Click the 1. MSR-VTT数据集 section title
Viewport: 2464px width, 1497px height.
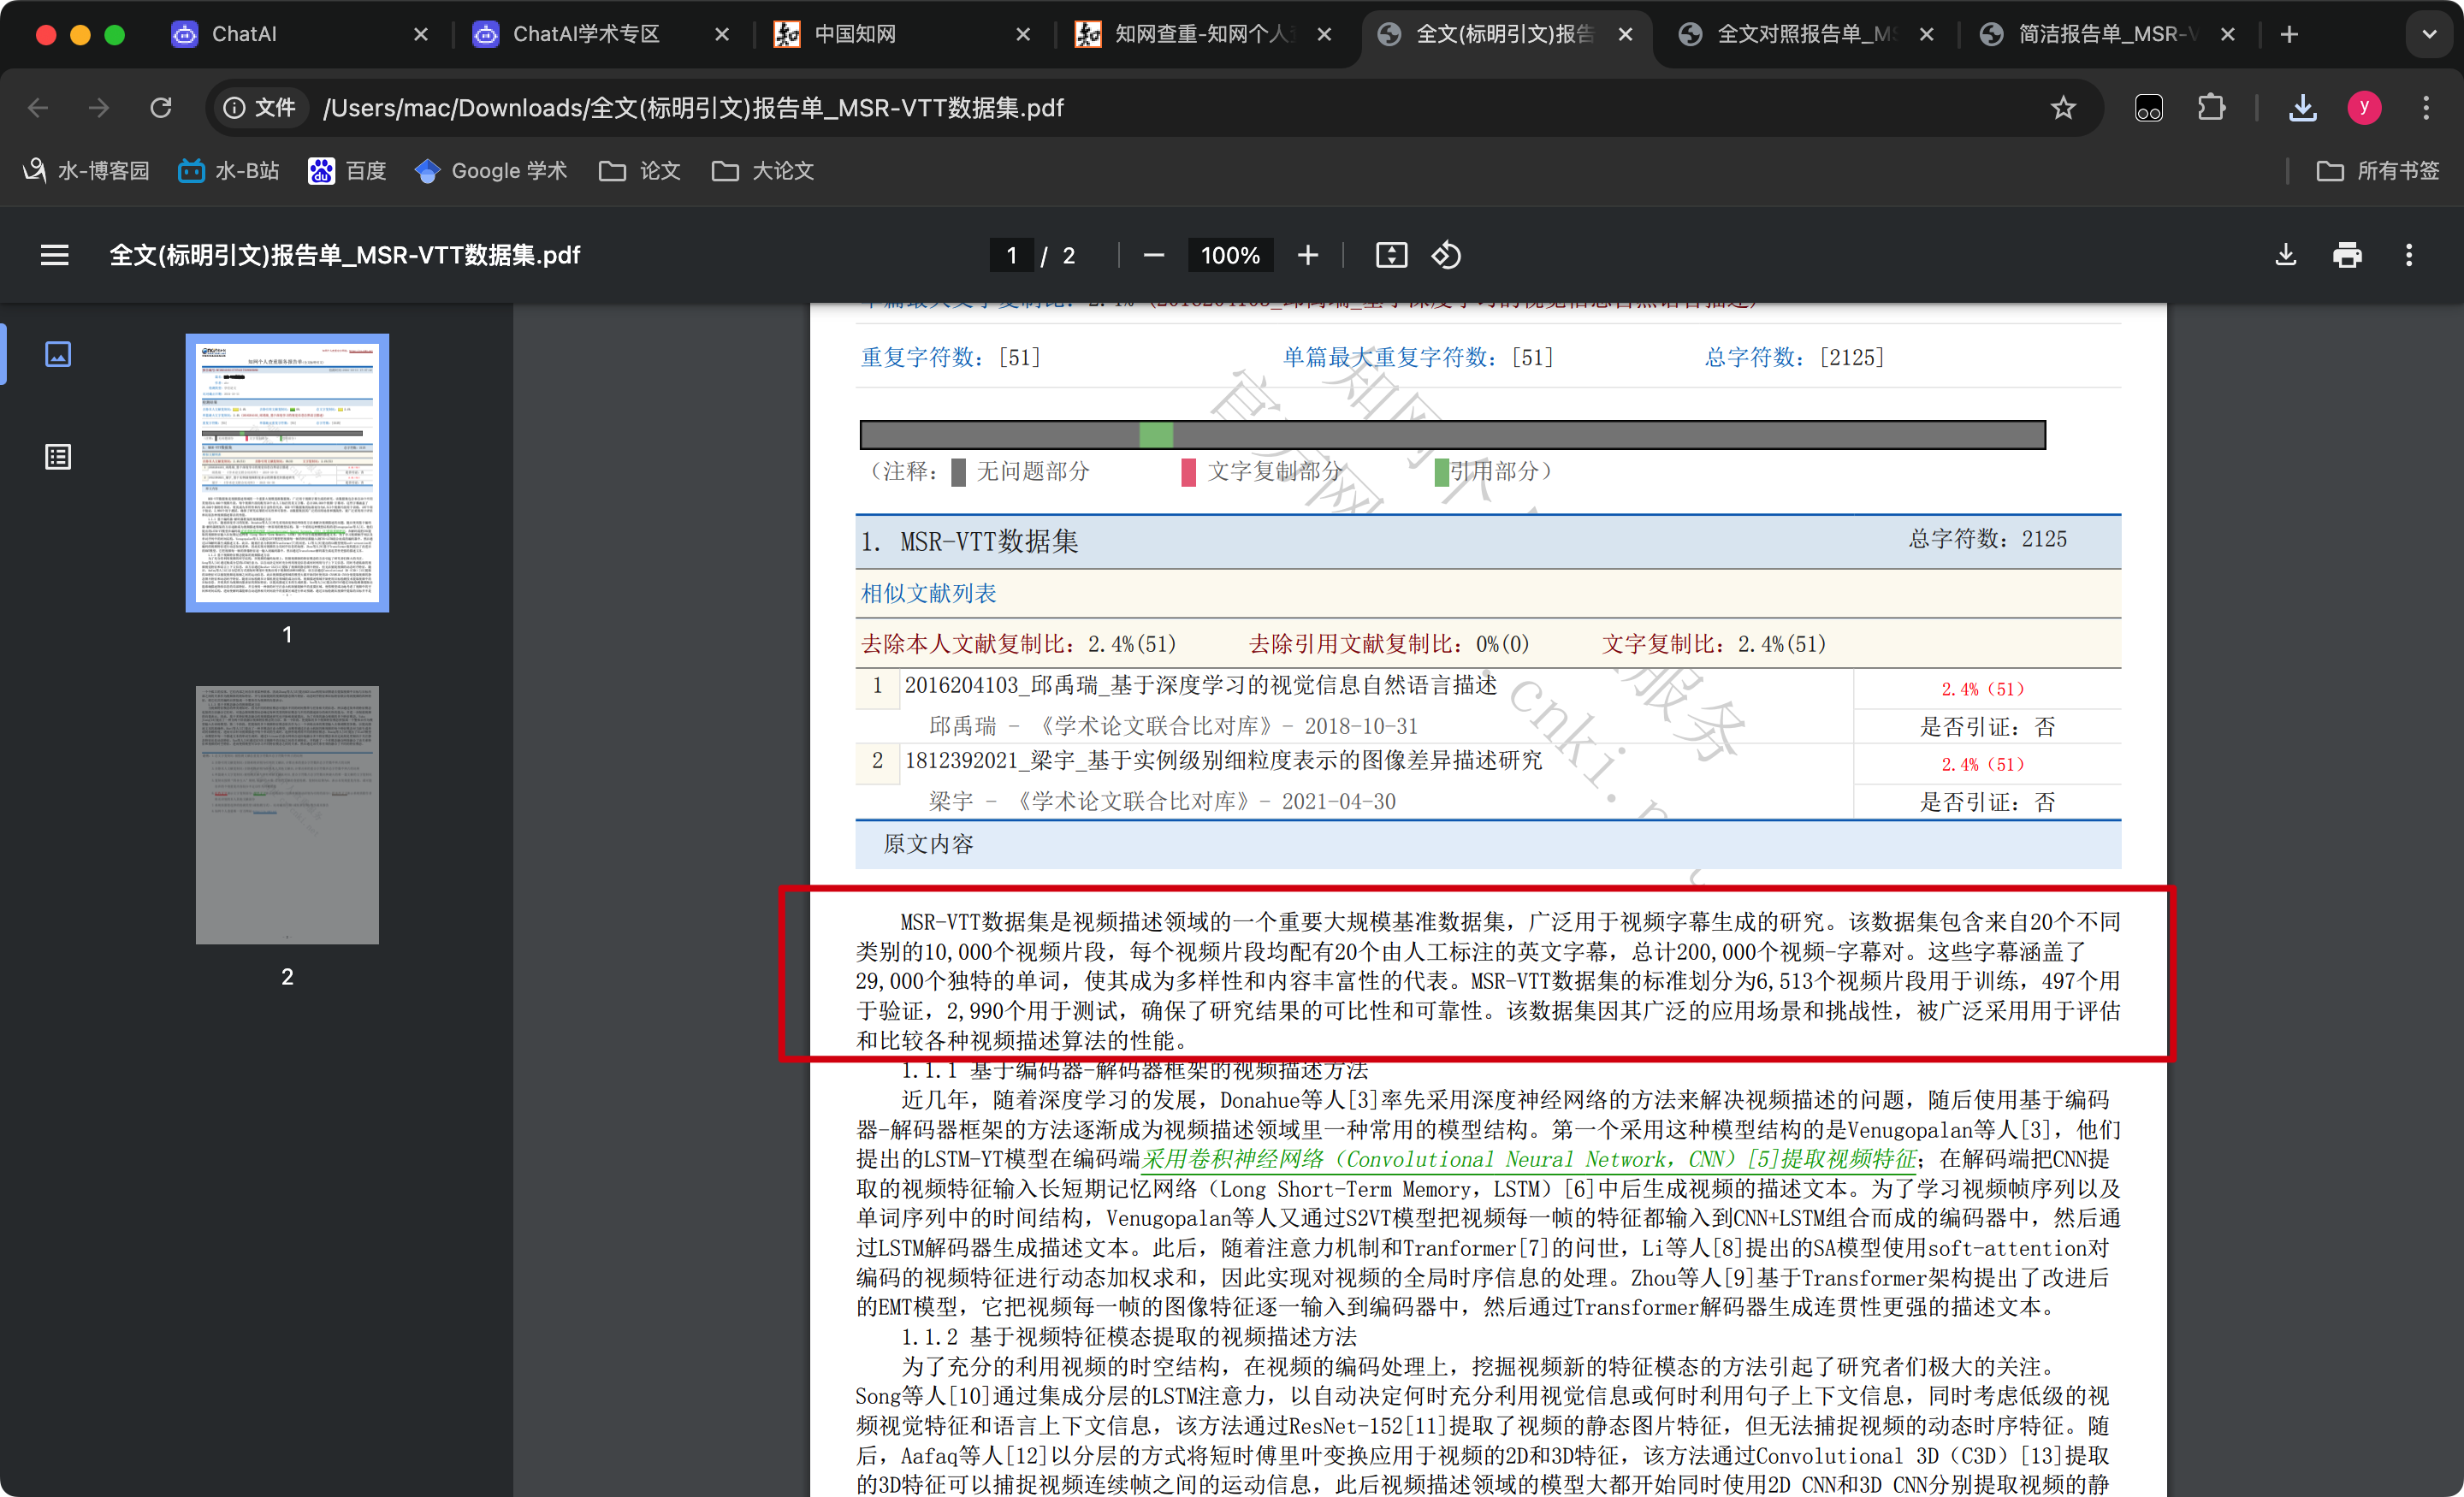[x=969, y=541]
